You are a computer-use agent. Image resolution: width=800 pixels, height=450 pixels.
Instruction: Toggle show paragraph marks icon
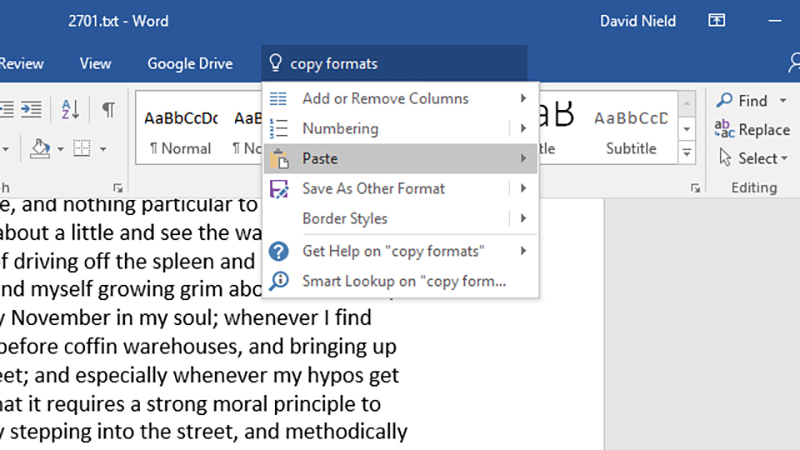click(108, 109)
